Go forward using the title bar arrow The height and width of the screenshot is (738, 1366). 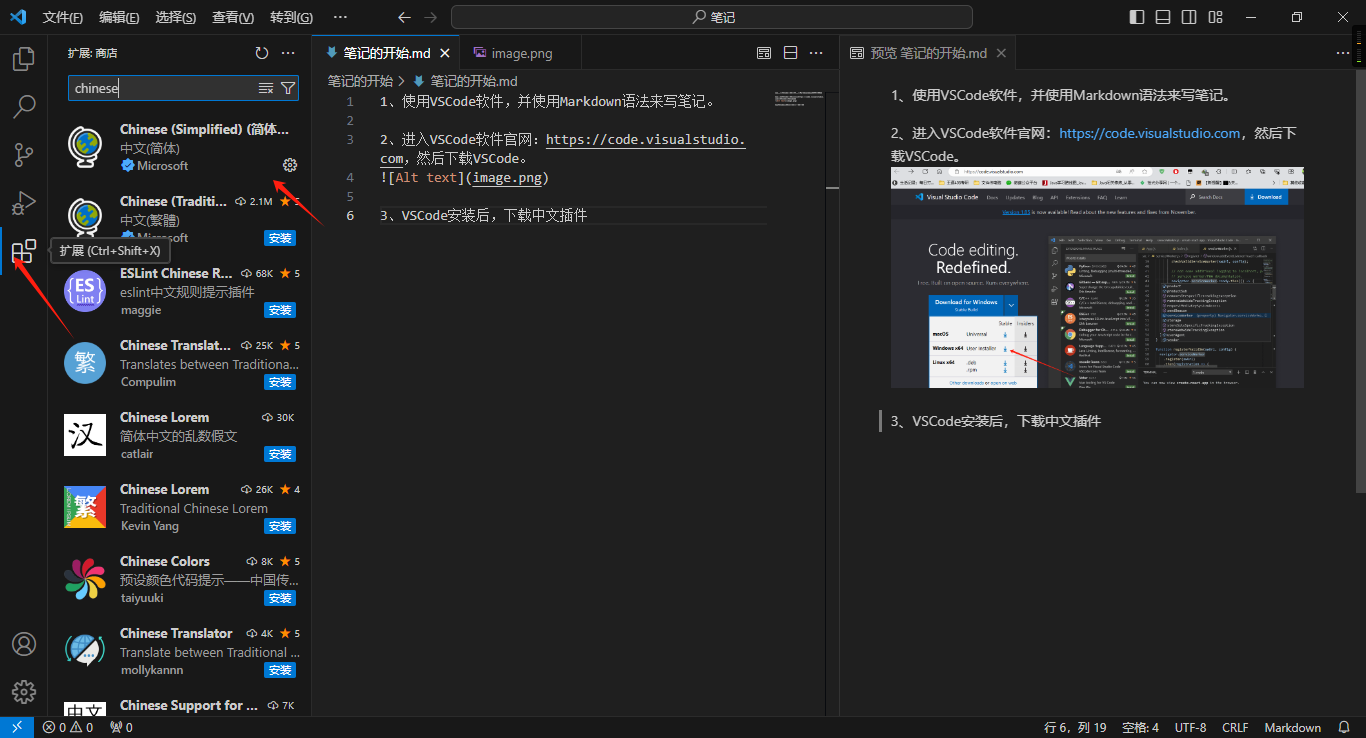tap(430, 17)
